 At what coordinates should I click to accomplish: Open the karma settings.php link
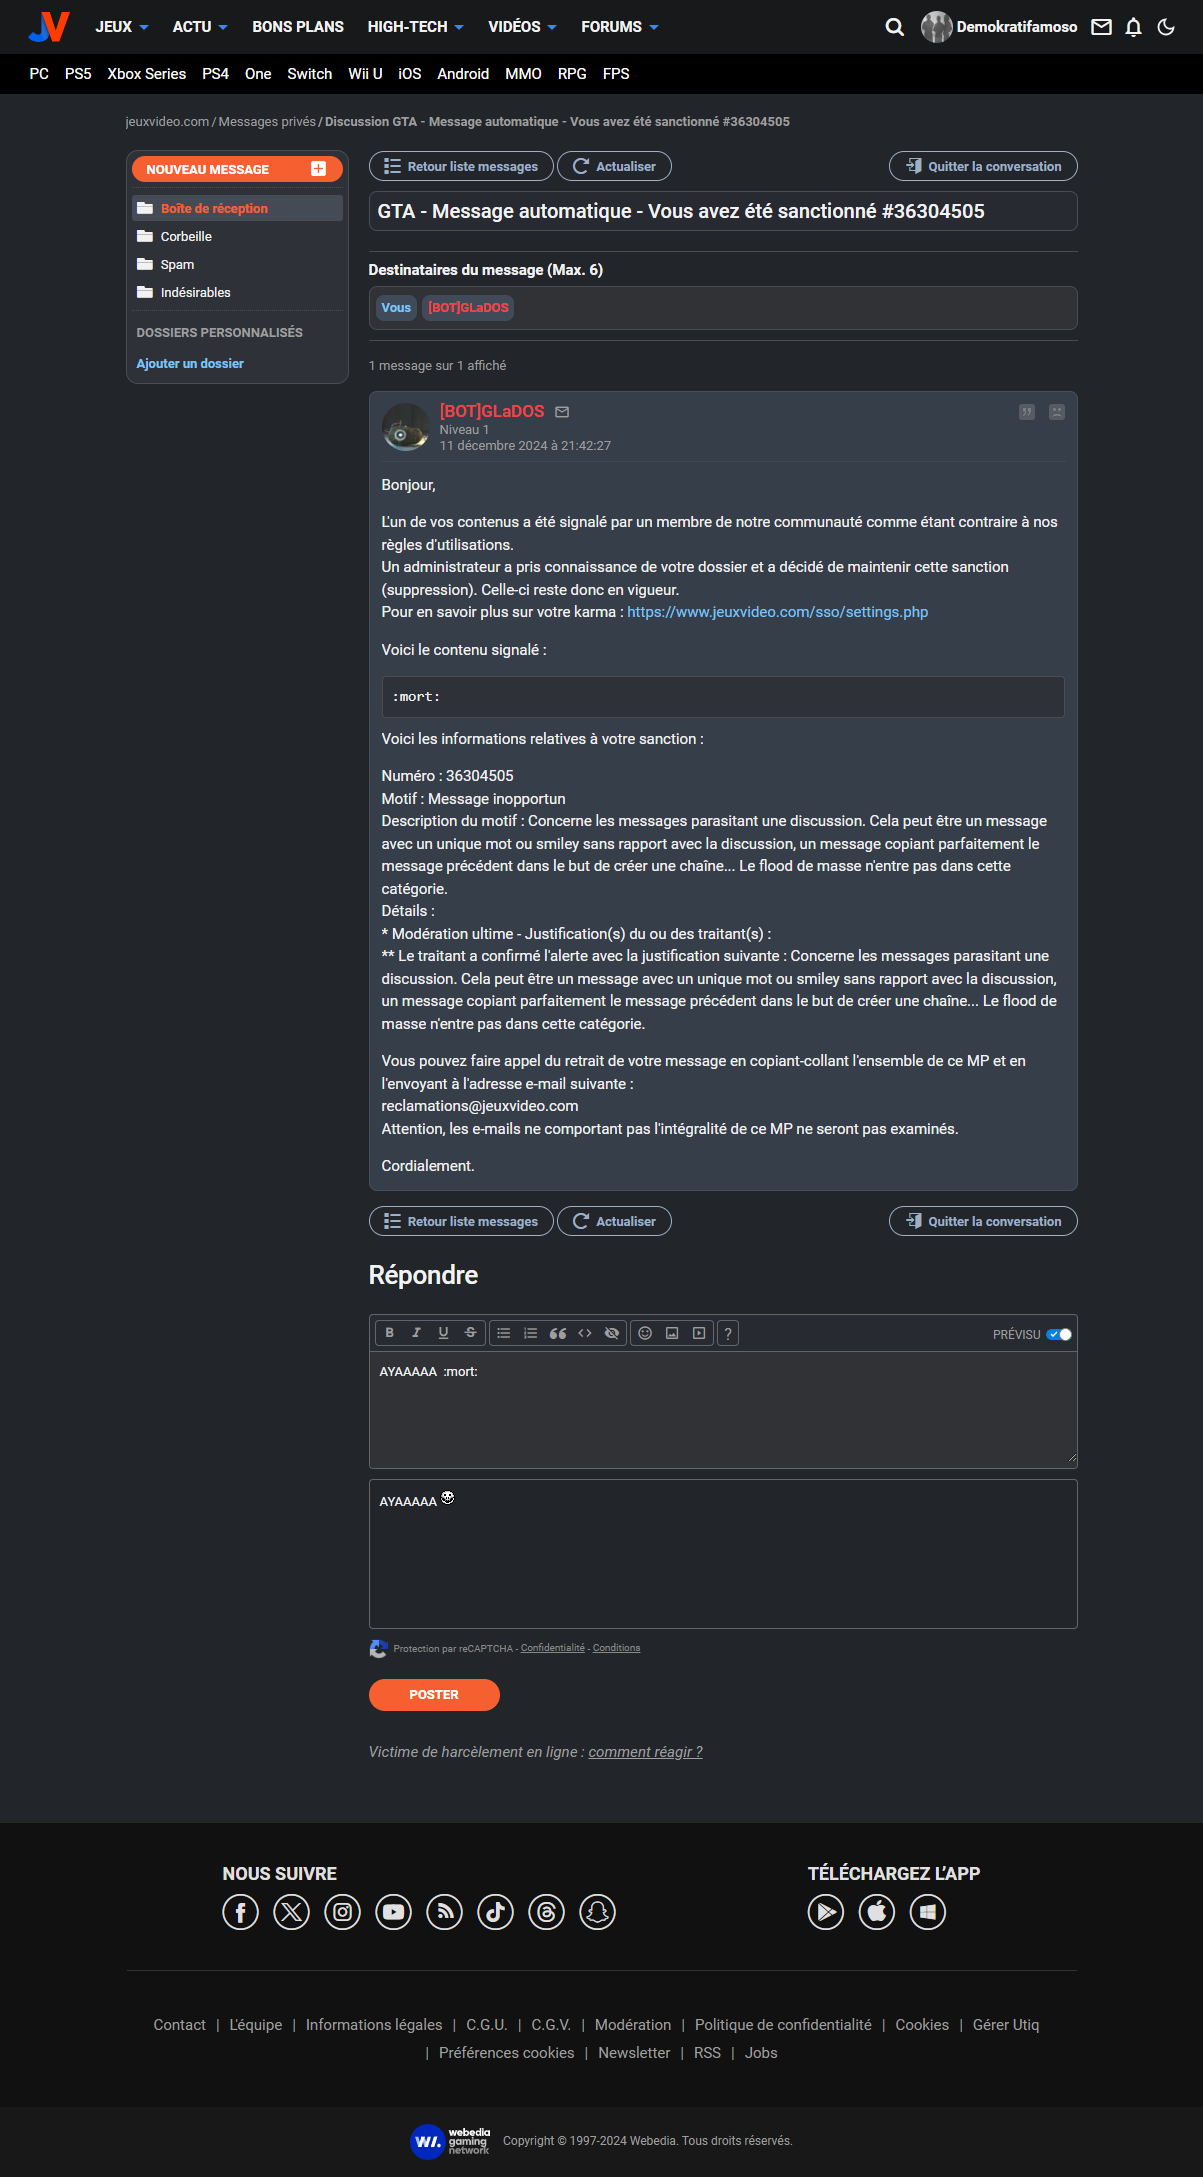[x=777, y=612]
